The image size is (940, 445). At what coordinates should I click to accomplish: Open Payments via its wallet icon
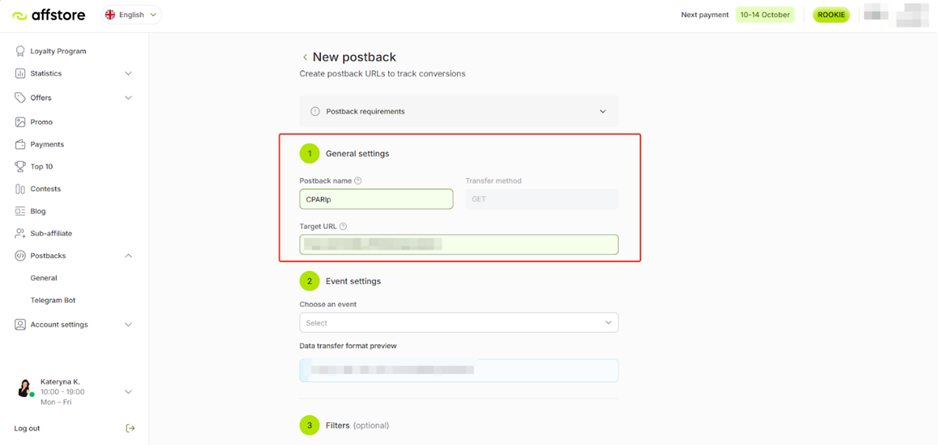pyautogui.click(x=20, y=144)
